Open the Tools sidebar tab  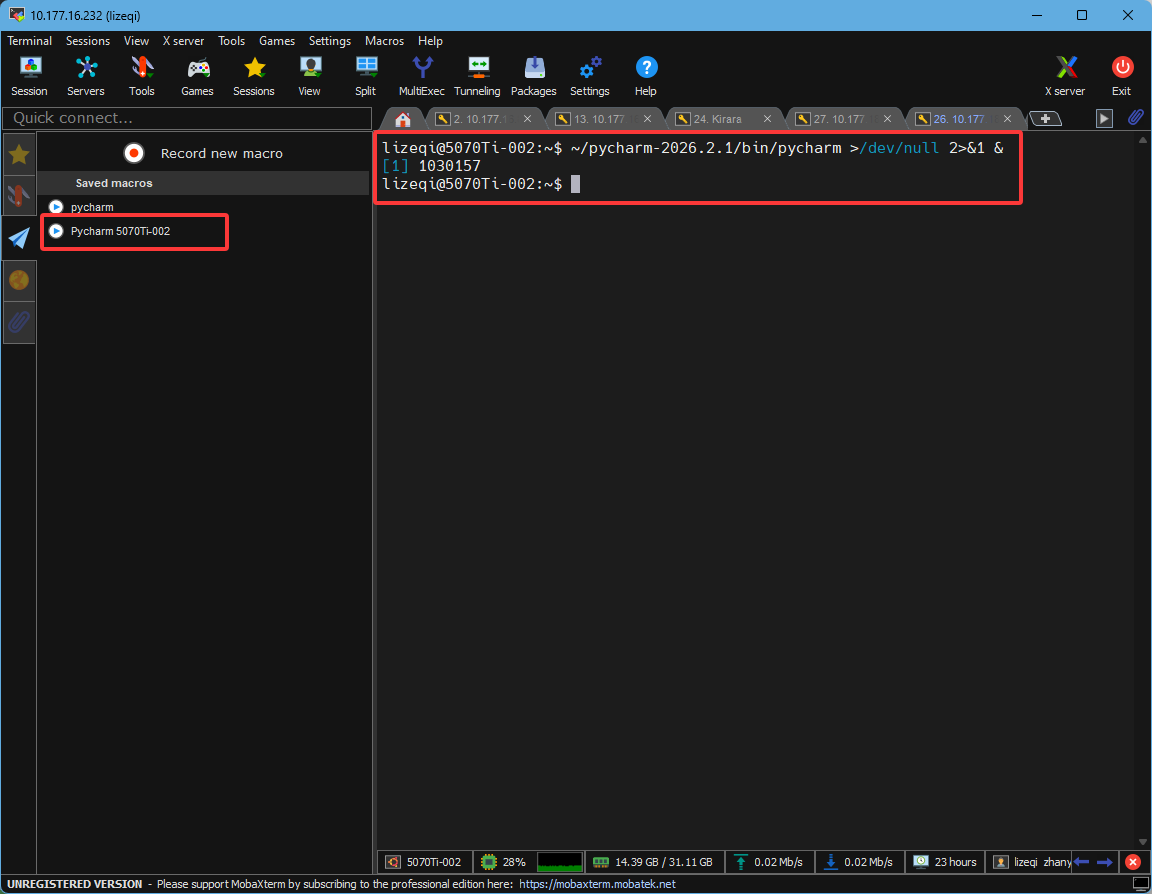pyautogui.click(x=19, y=195)
